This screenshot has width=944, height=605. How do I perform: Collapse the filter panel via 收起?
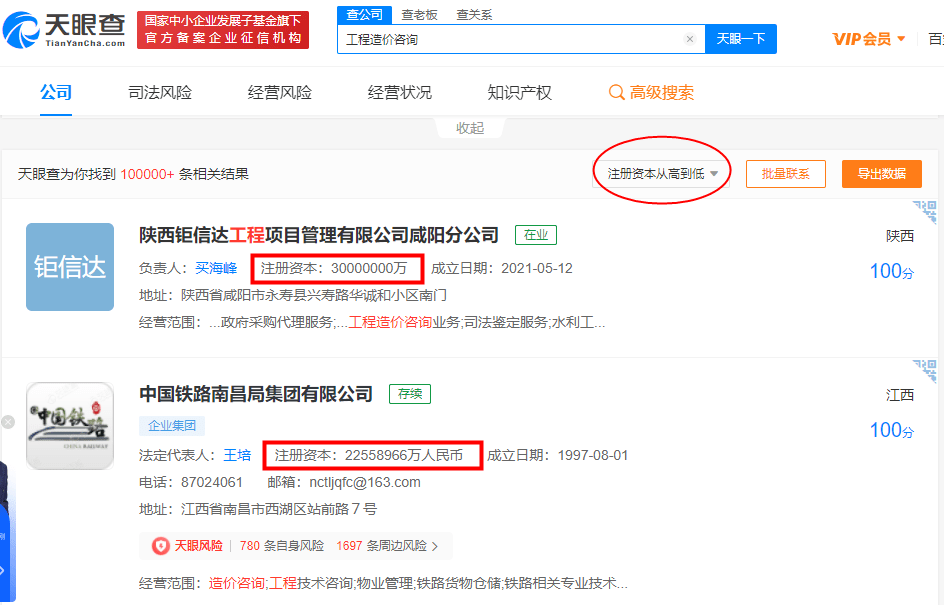pos(470,128)
